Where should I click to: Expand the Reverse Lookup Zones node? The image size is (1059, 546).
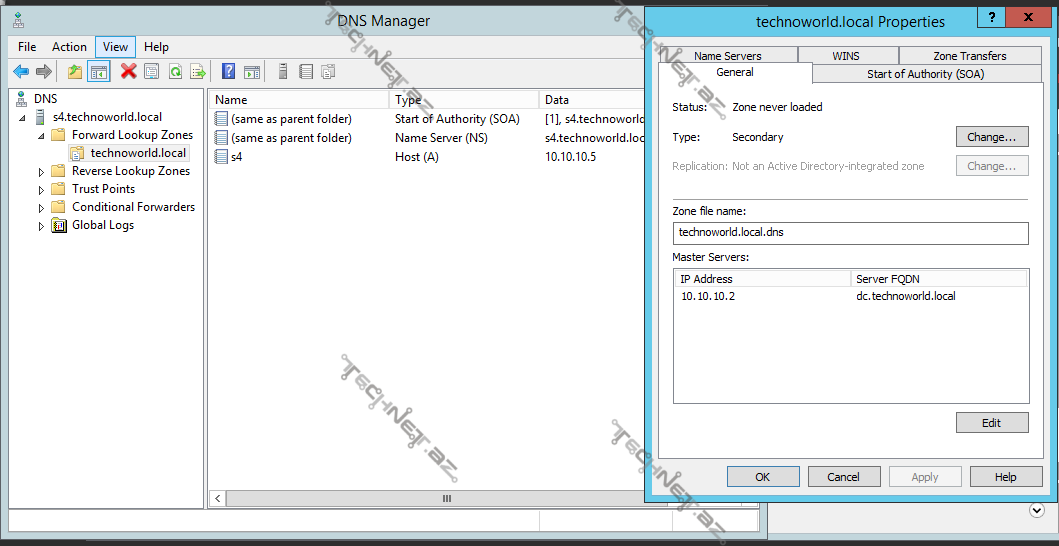click(x=42, y=172)
